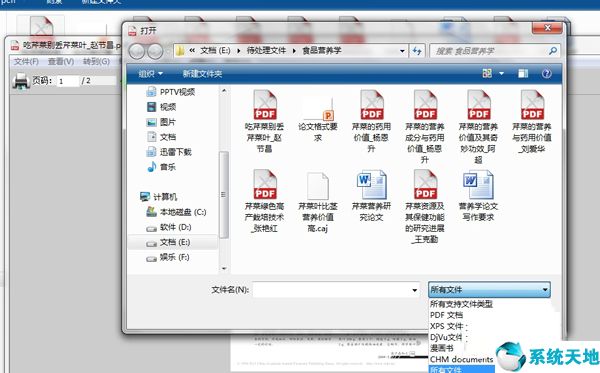Toggle the preview pane icon

pos(523,73)
